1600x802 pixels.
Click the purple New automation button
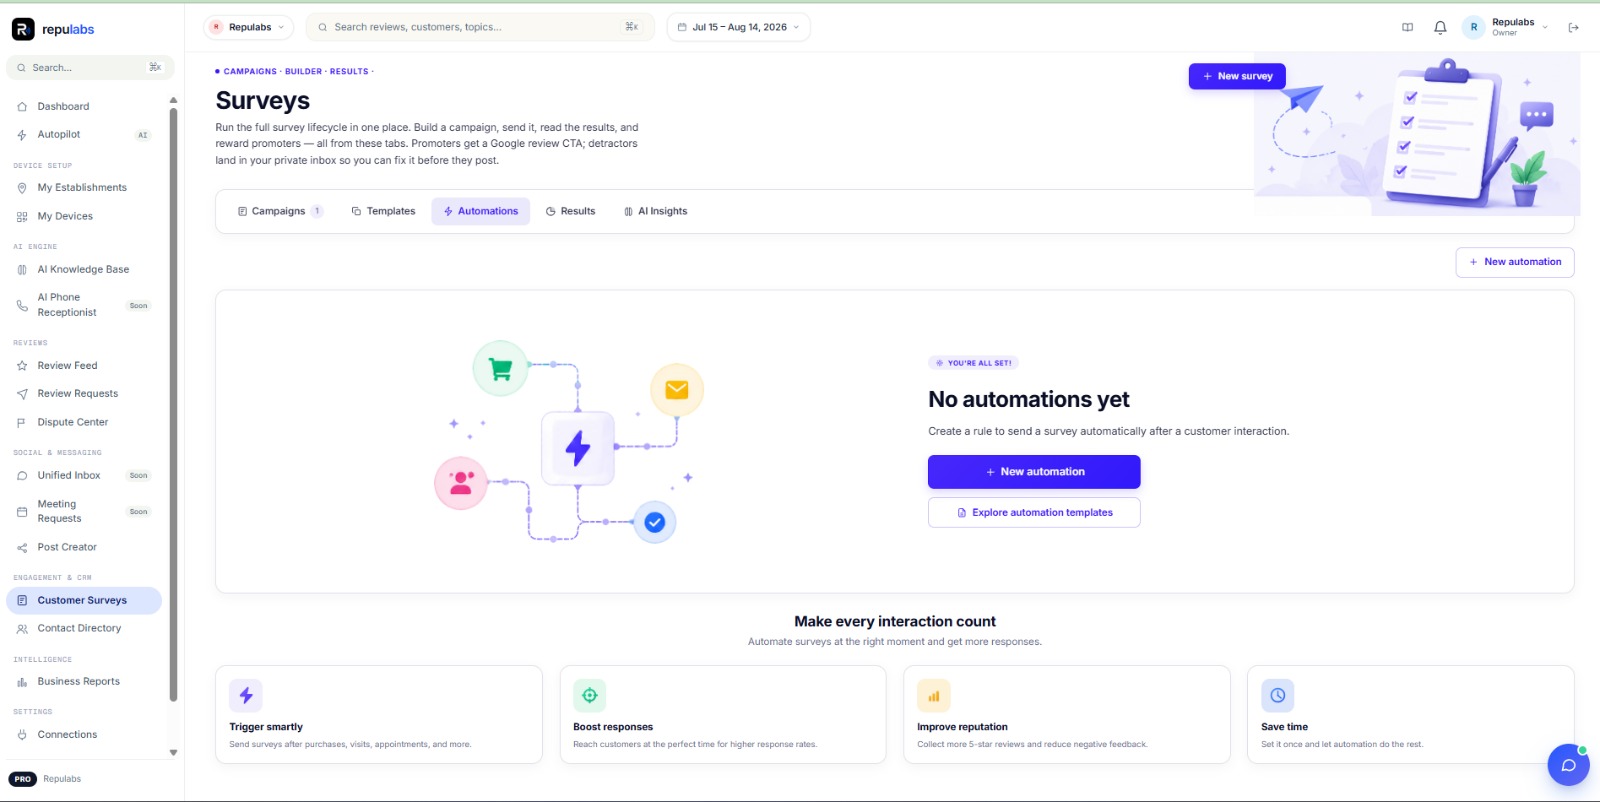[1034, 472]
